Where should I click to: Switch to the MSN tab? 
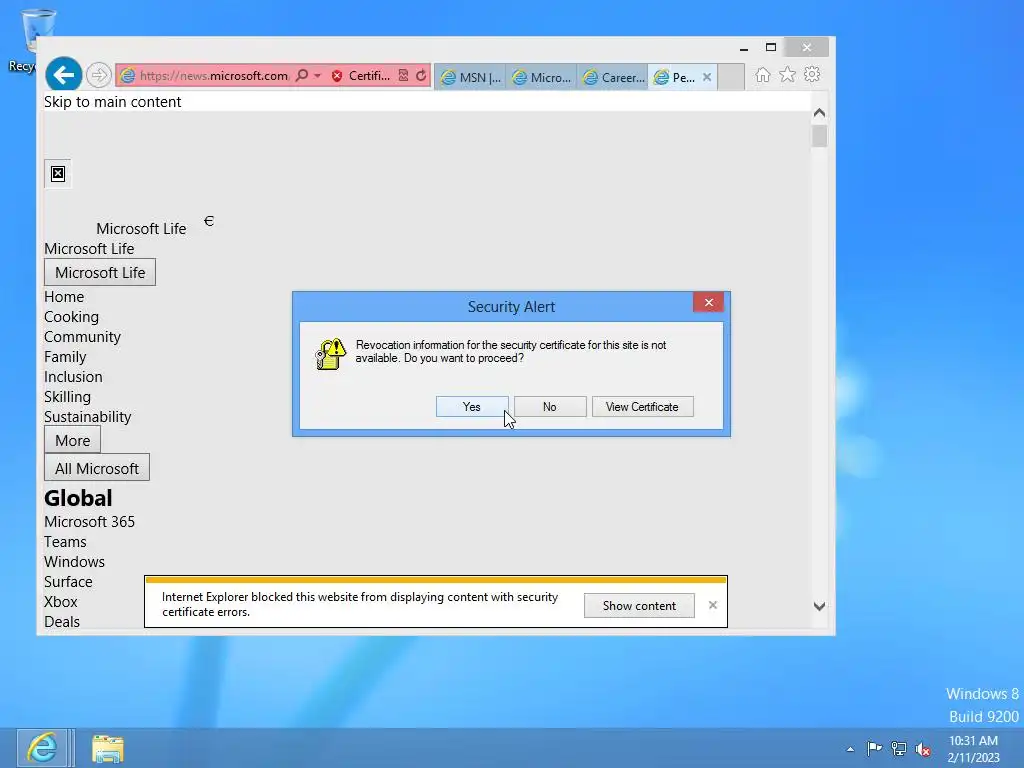[470, 77]
